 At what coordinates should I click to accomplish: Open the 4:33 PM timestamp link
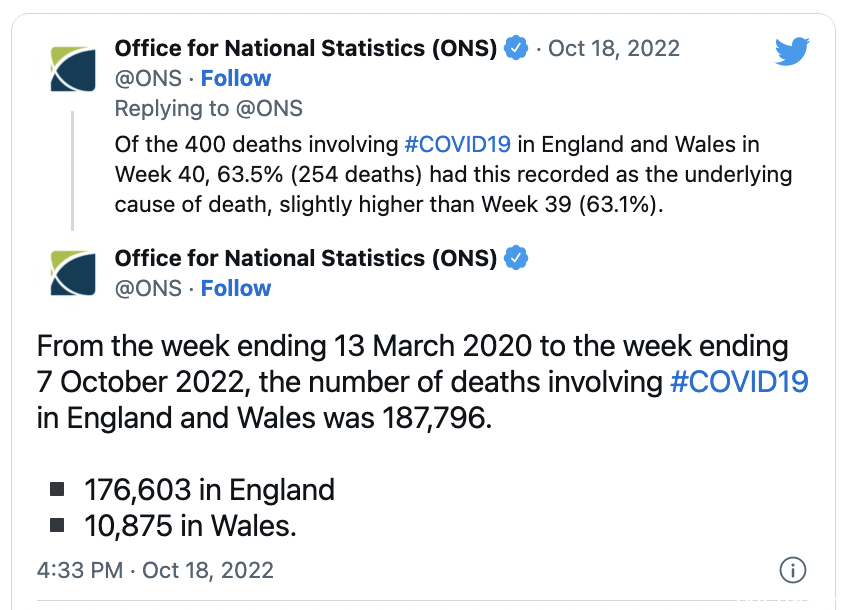[155, 570]
